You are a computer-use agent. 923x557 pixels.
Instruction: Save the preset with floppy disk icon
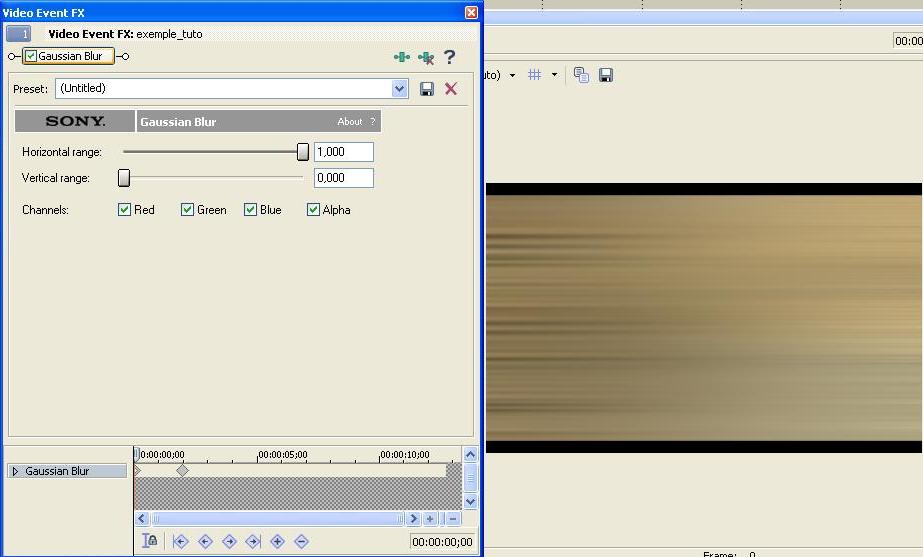coord(427,89)
